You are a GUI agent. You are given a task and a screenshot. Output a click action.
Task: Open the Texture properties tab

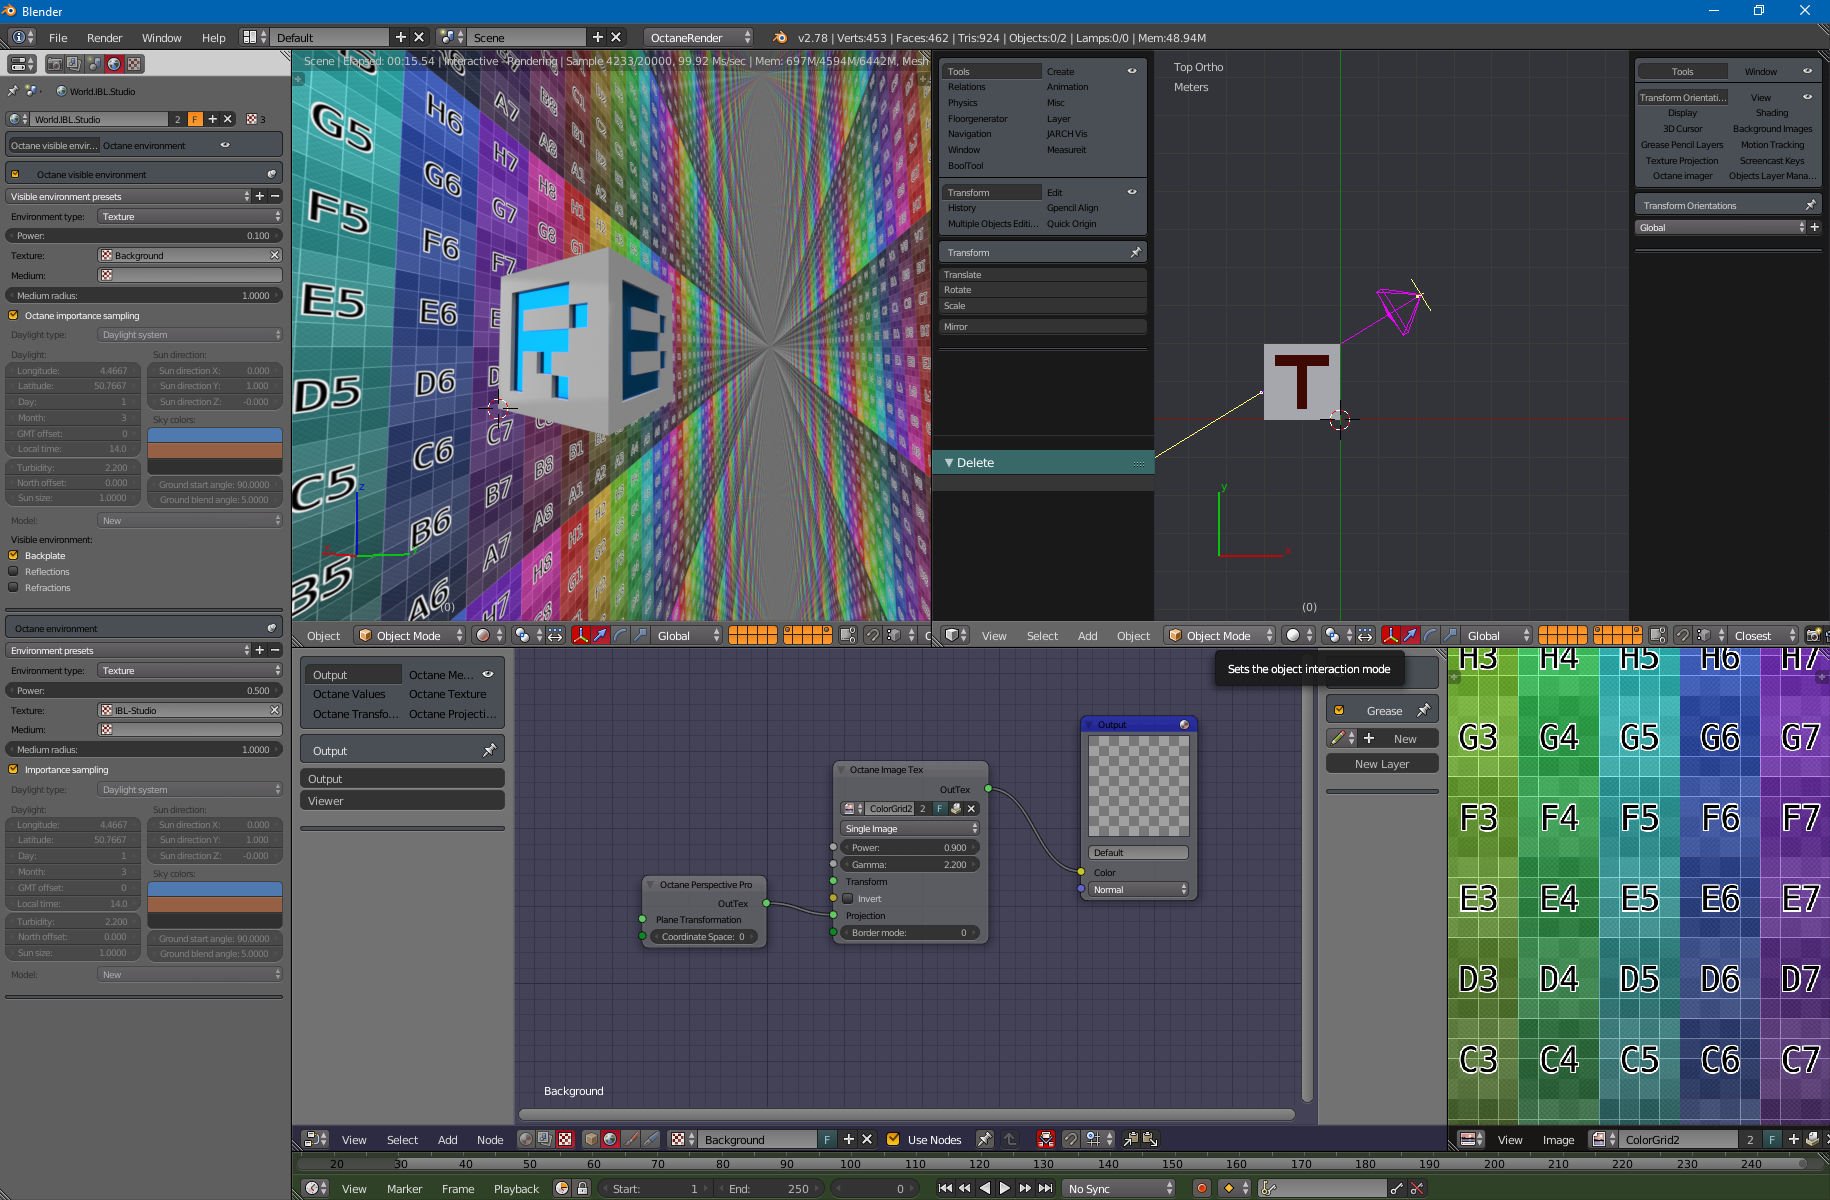pos(134,64)
